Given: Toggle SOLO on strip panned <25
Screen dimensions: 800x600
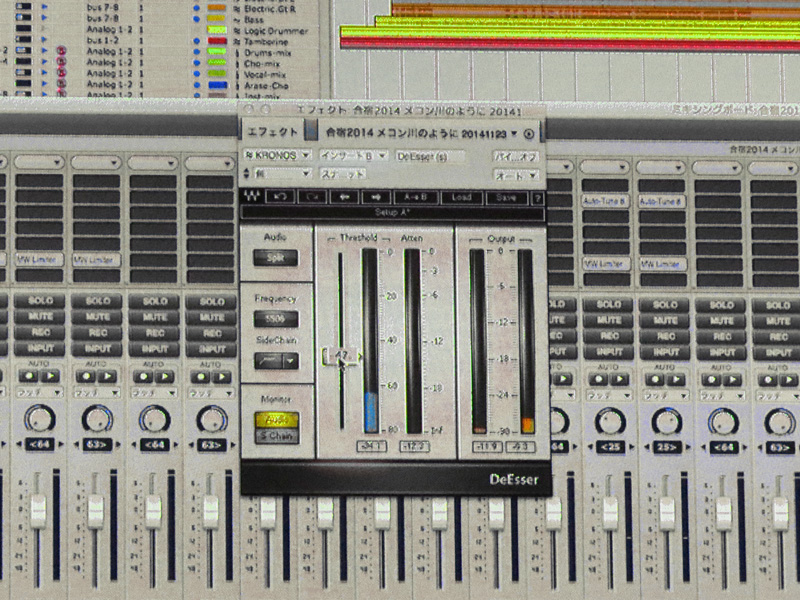Looking at the screenshot, I should (609, 305).
